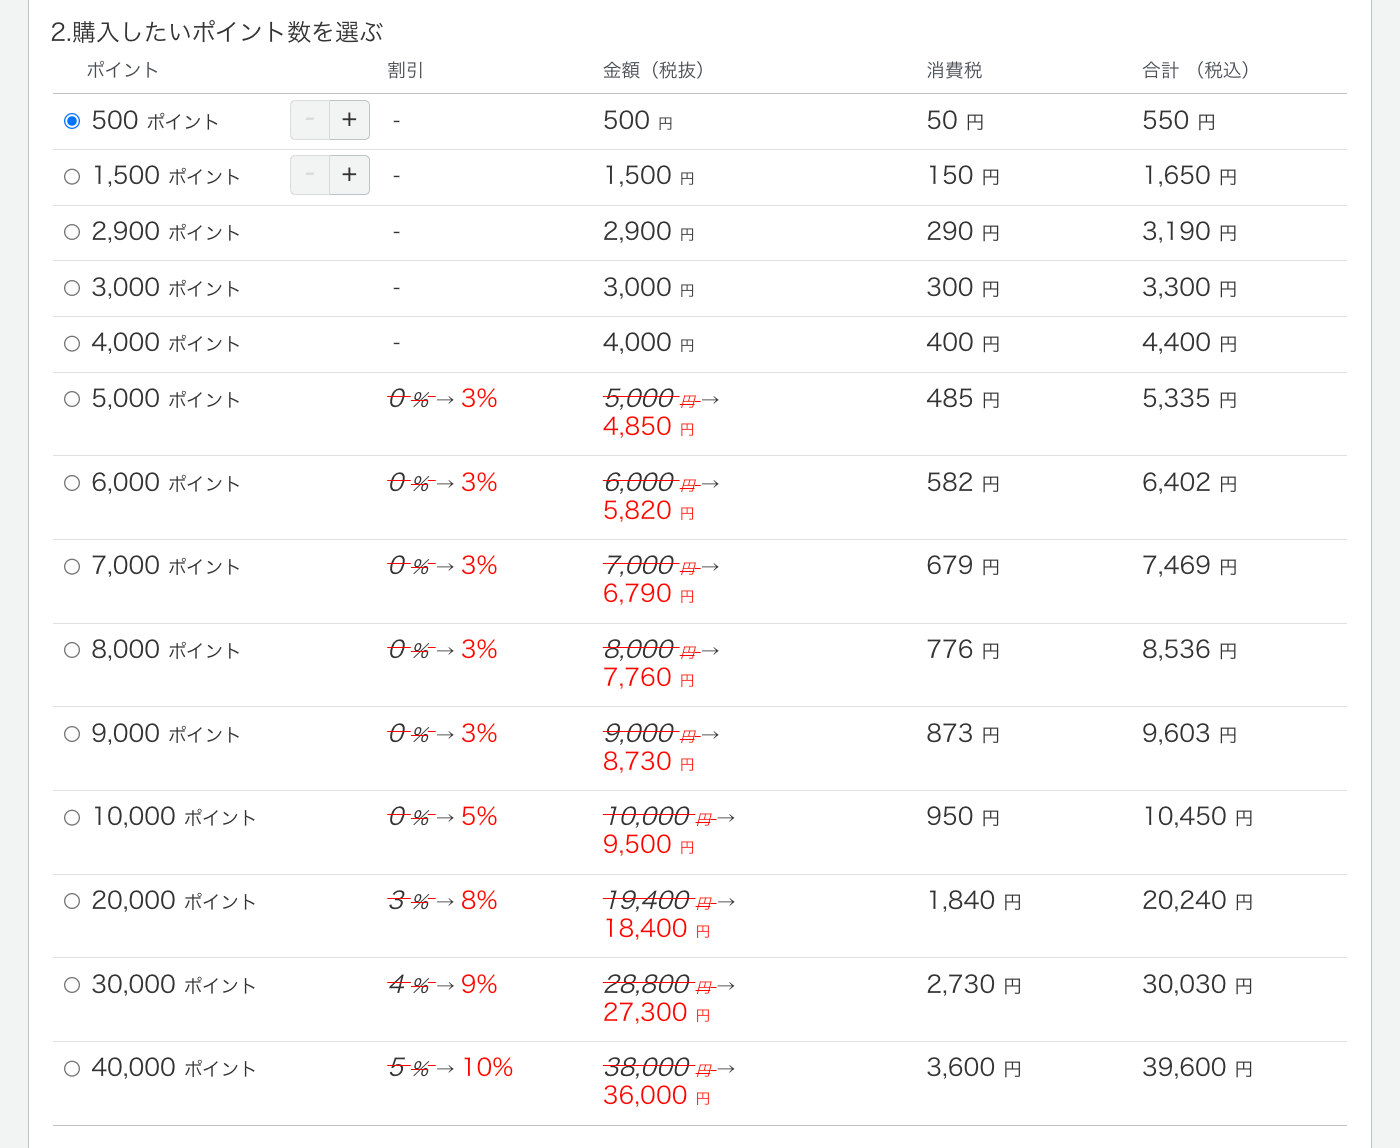Click the plus stepper for 500 ポイント
The image size is (1400, 1148).
(349, 120)
